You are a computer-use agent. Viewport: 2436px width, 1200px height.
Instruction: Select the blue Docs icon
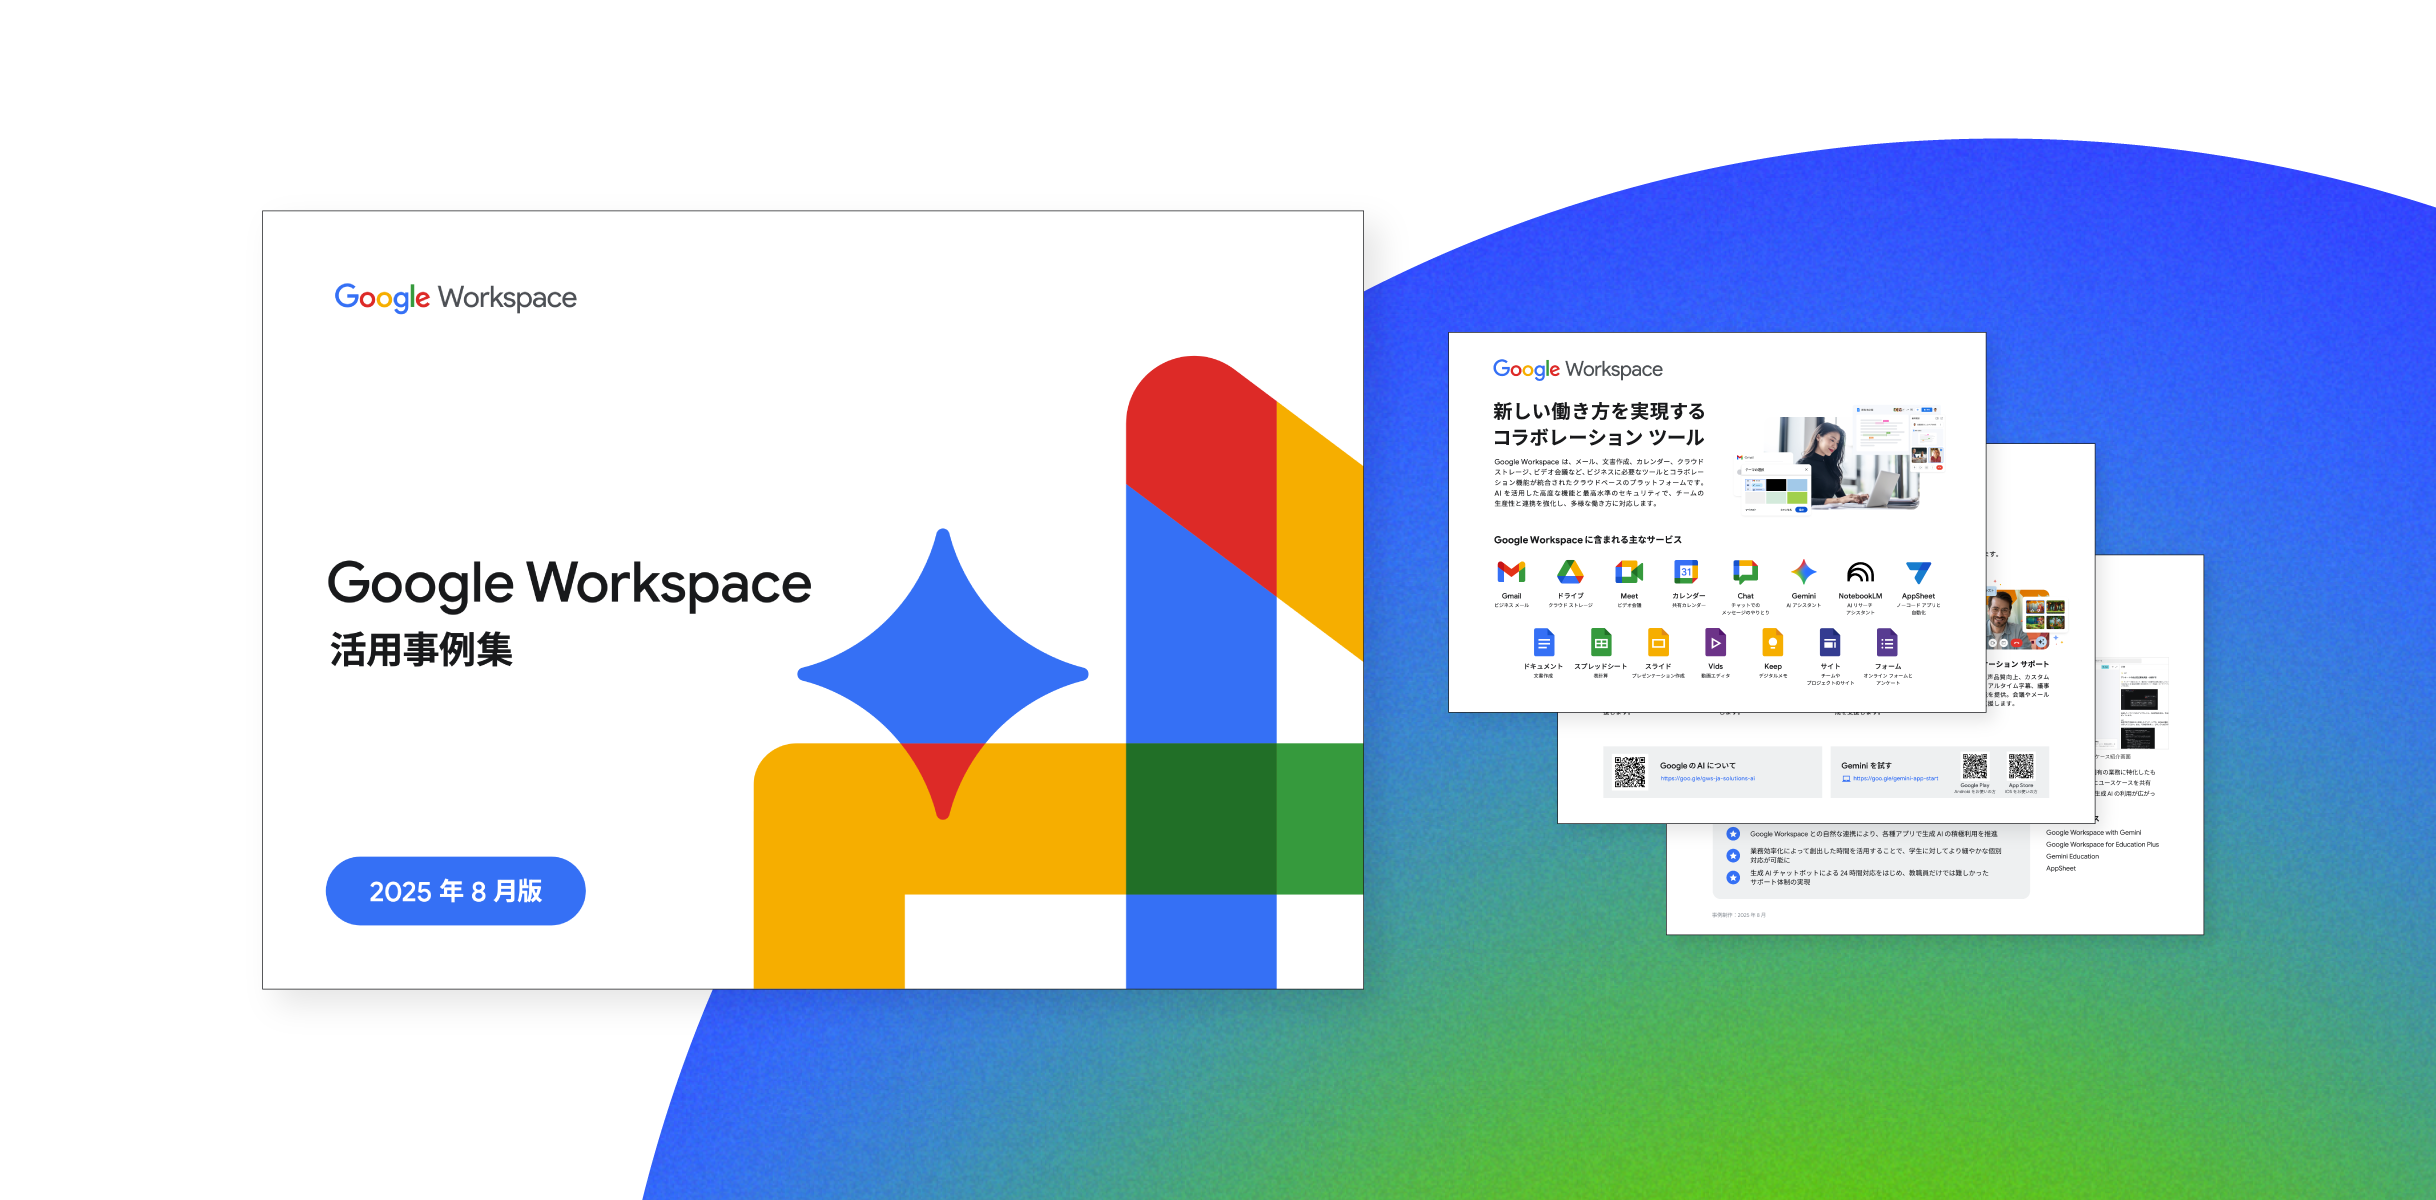coord(1544,642)
